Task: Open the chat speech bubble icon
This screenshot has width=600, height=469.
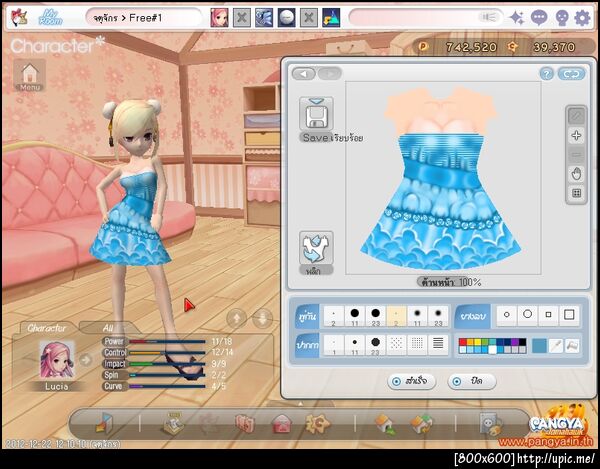Action: click(539, 18)
